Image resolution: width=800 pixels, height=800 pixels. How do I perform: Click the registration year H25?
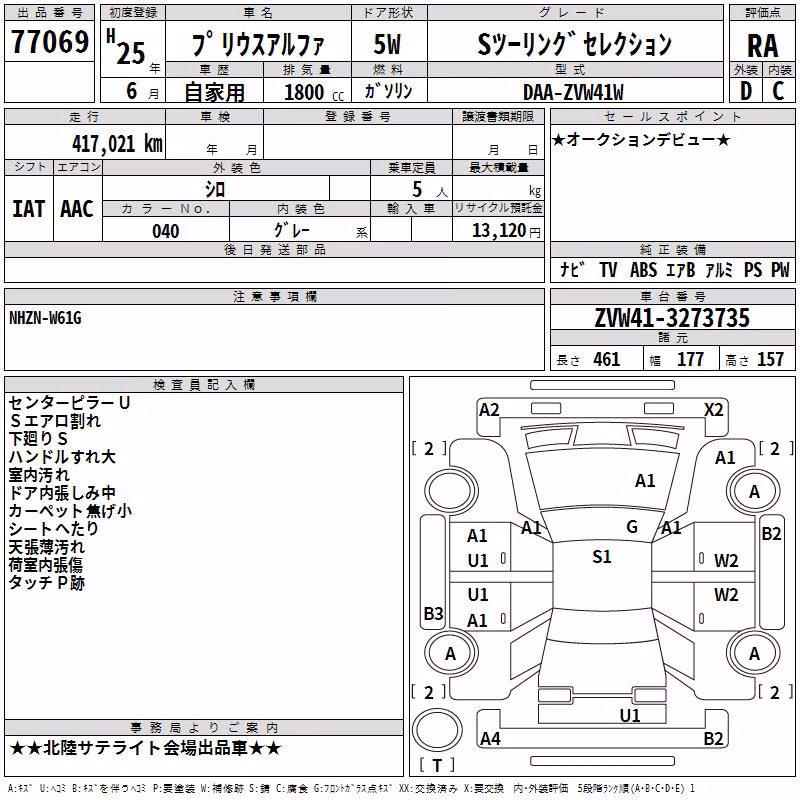click(127, 48)
